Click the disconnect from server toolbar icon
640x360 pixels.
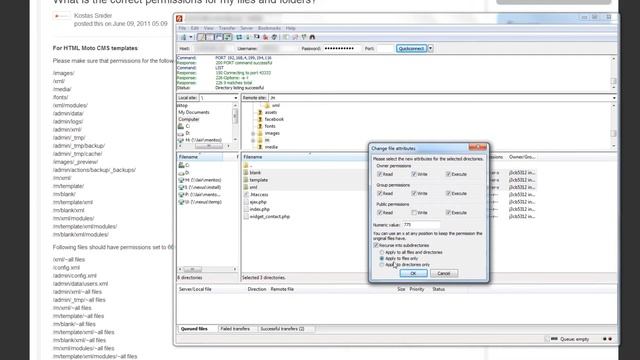pos(266,37)
